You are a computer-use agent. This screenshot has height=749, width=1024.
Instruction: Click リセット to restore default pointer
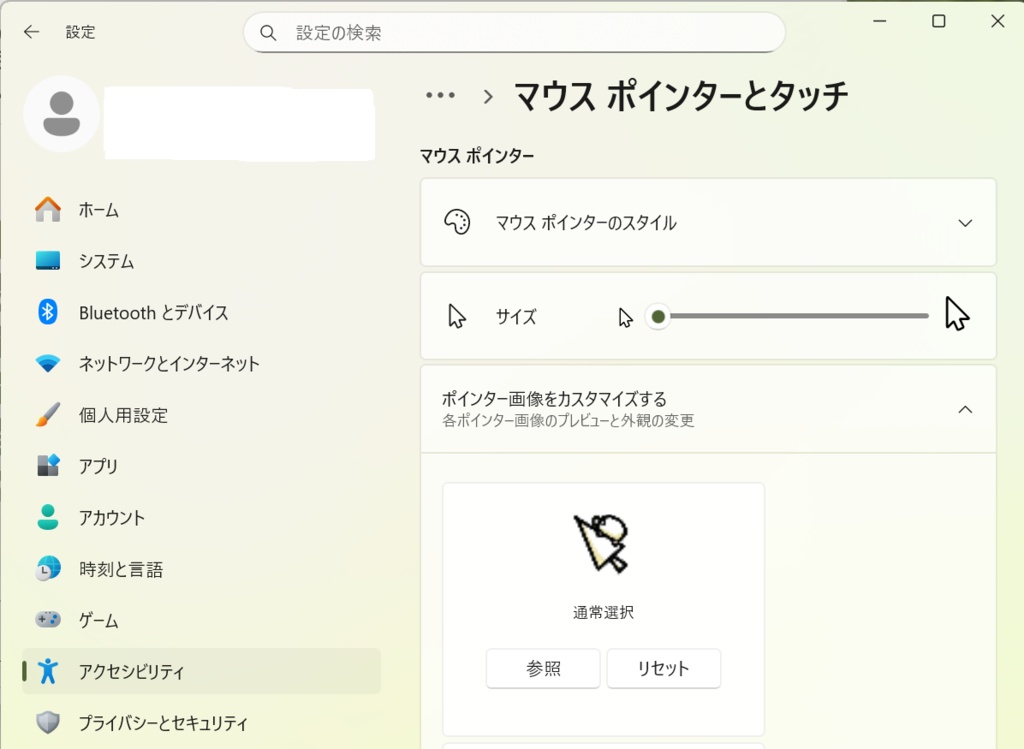(663, 668)
